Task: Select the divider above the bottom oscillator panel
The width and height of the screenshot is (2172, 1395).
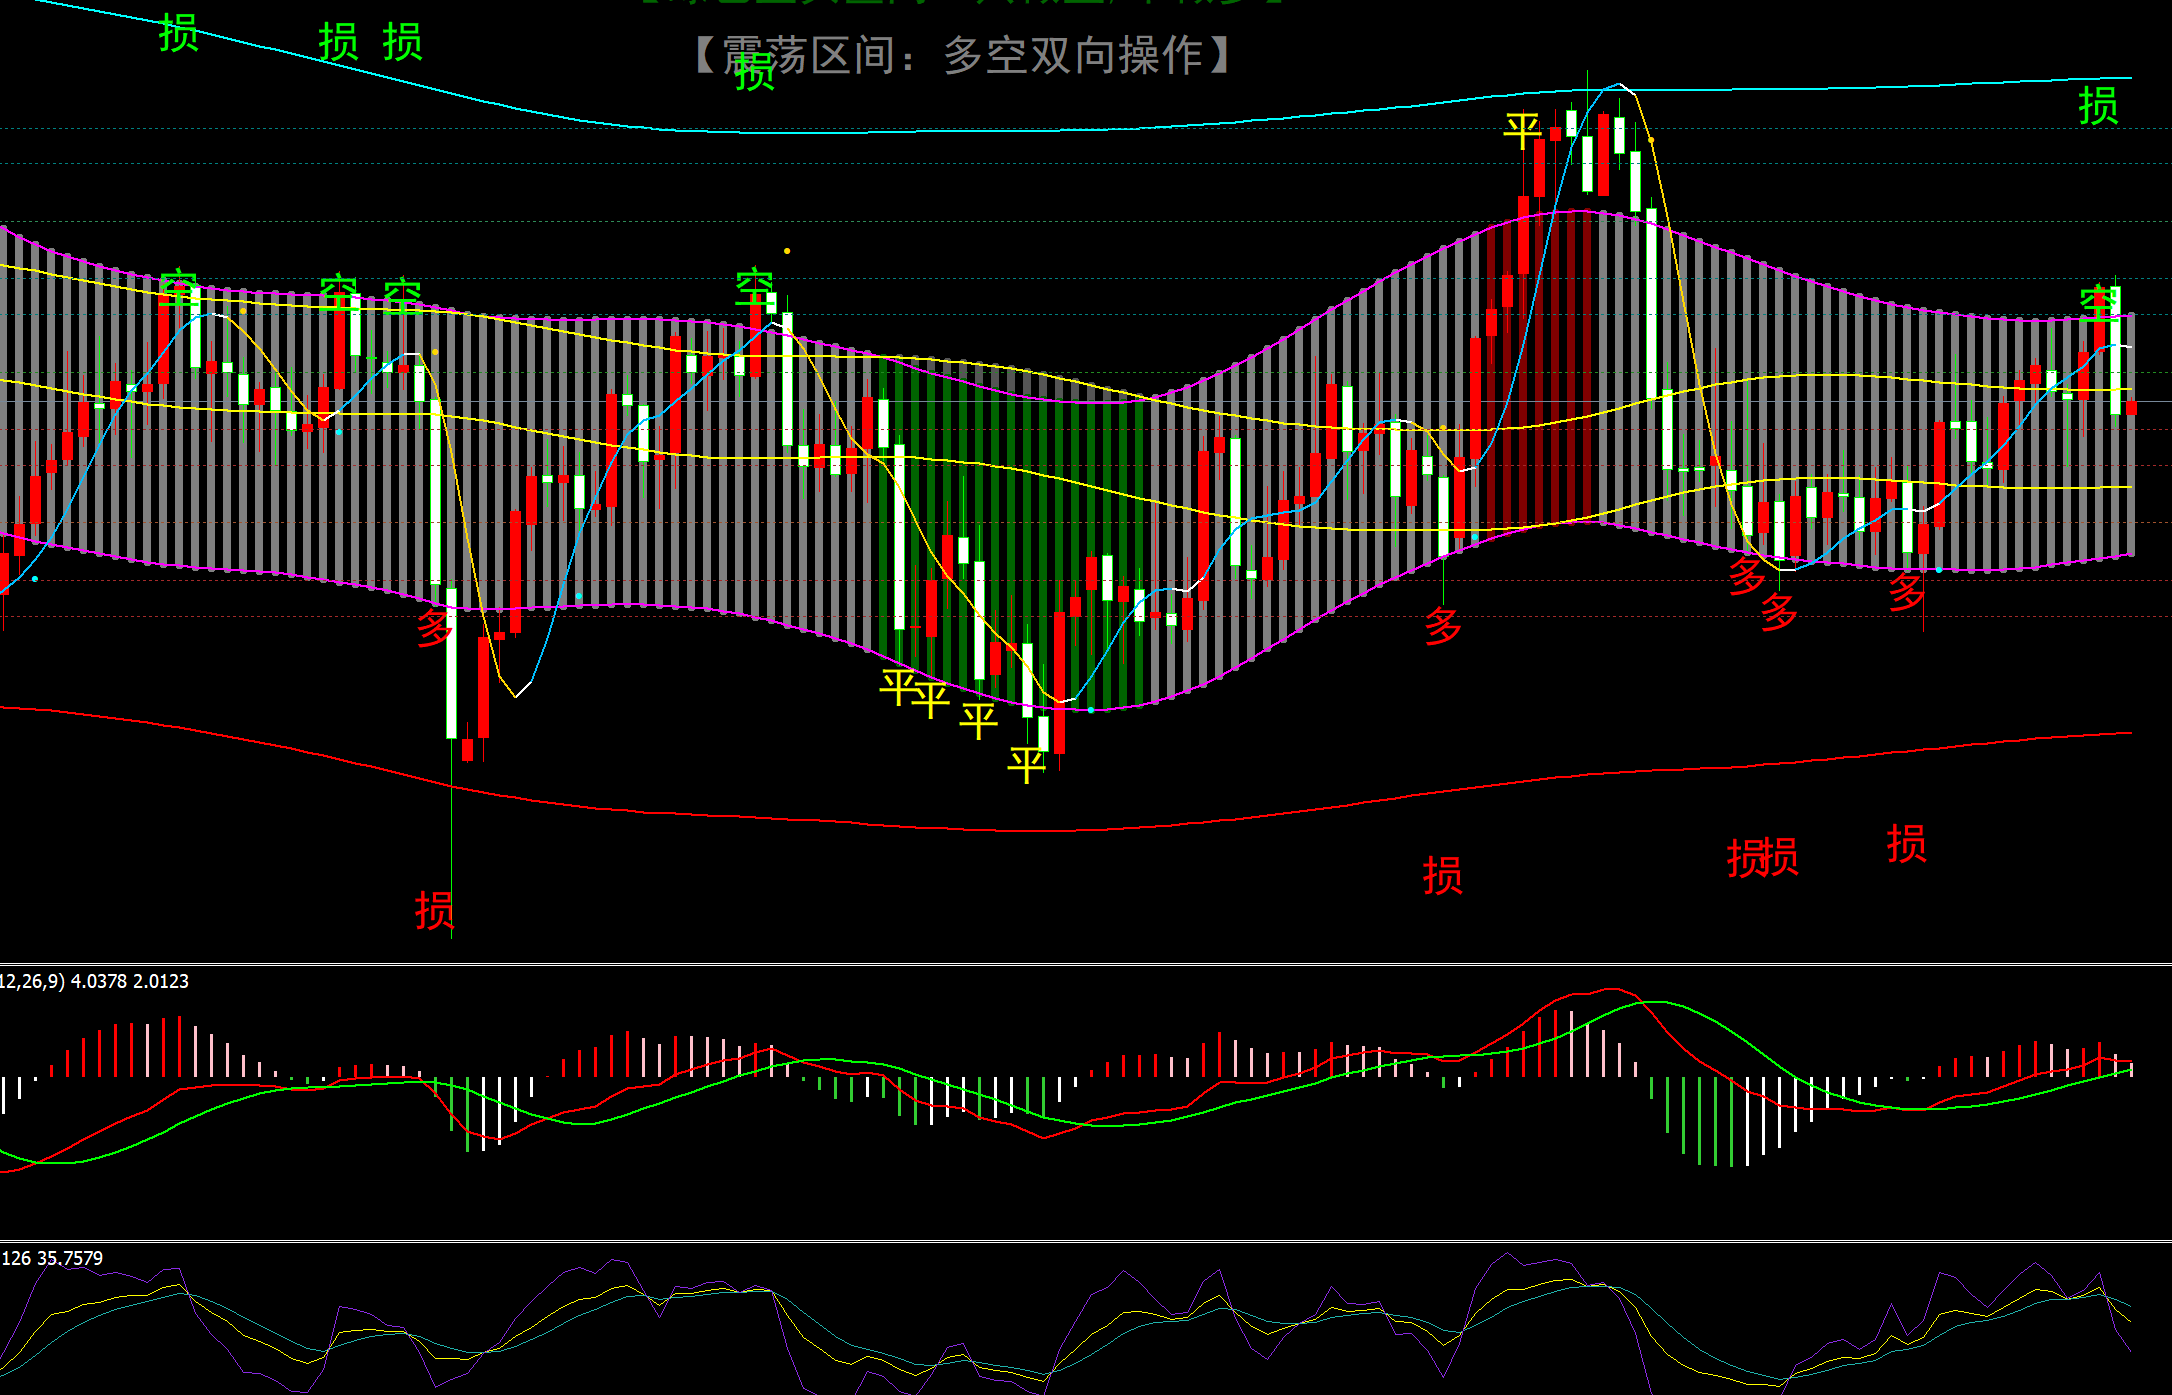Action: [x=1086, y=1241]
